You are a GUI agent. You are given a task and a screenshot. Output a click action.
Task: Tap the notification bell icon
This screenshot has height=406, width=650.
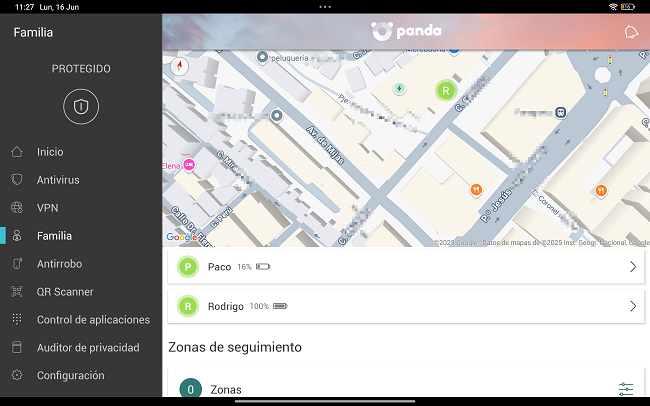630,31
